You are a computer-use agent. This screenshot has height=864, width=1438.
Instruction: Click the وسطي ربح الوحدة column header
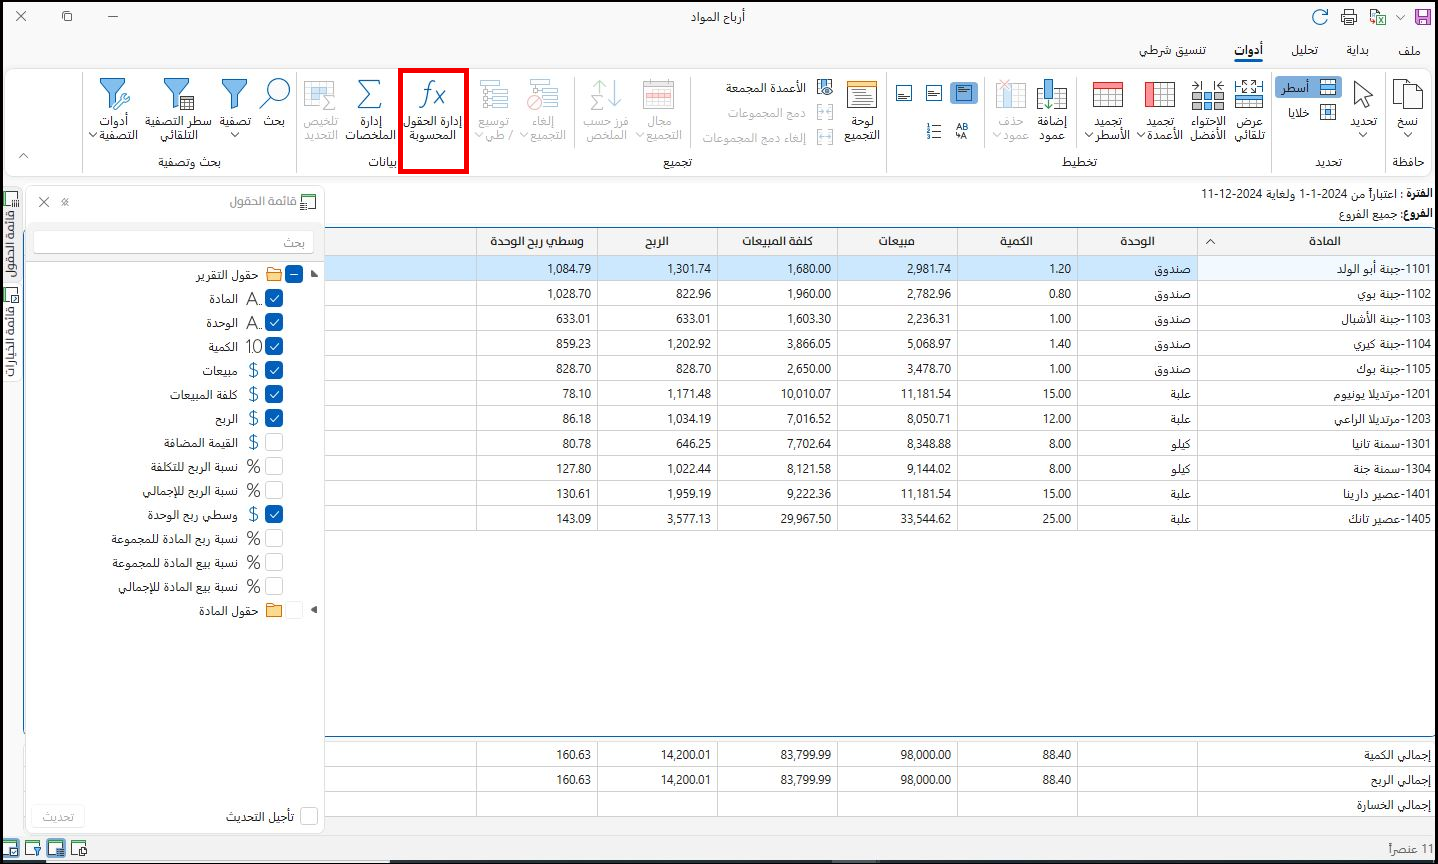tap(537, 241)
